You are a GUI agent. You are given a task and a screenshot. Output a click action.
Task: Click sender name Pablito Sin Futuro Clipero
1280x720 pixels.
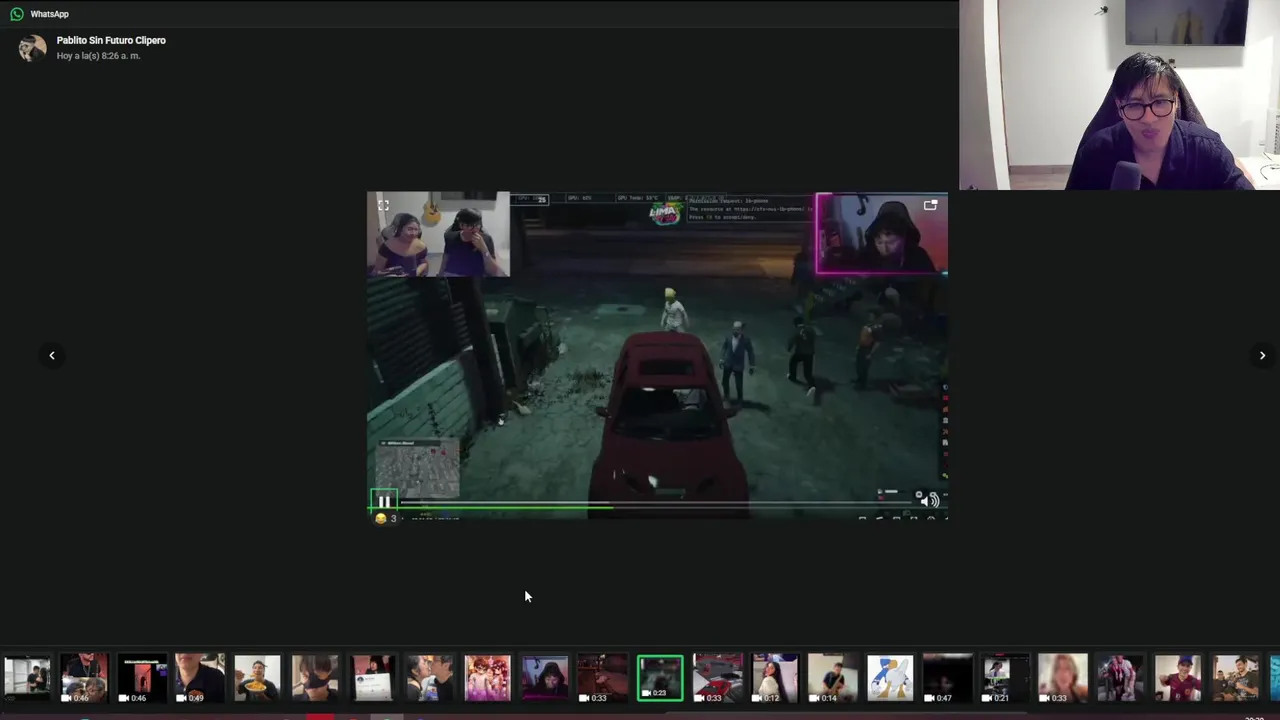click(x=111, y=40)
